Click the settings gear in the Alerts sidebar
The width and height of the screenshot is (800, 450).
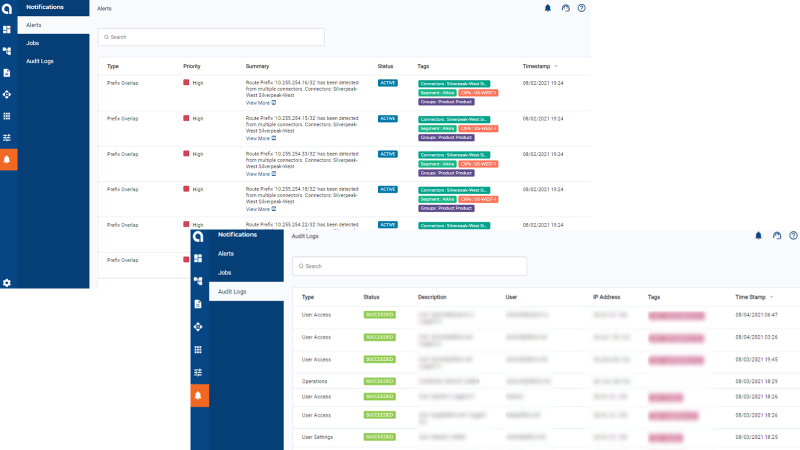[x=7, y=283]
